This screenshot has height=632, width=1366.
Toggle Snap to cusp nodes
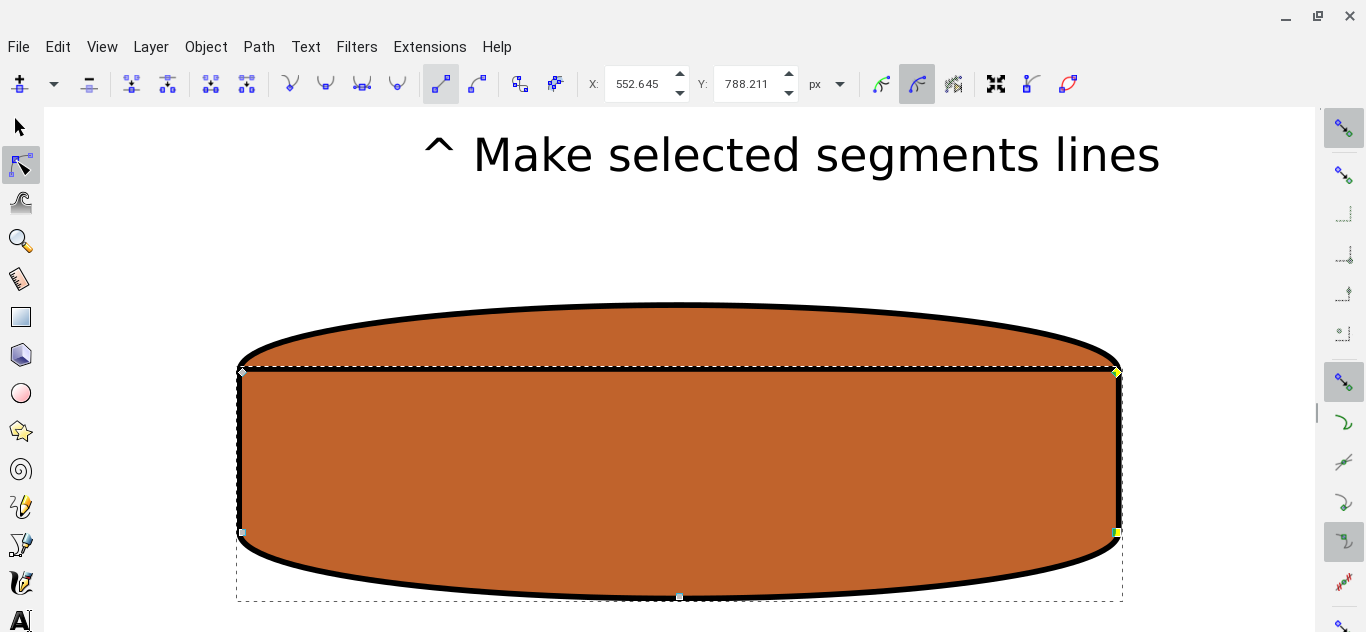click(1344, 502)
